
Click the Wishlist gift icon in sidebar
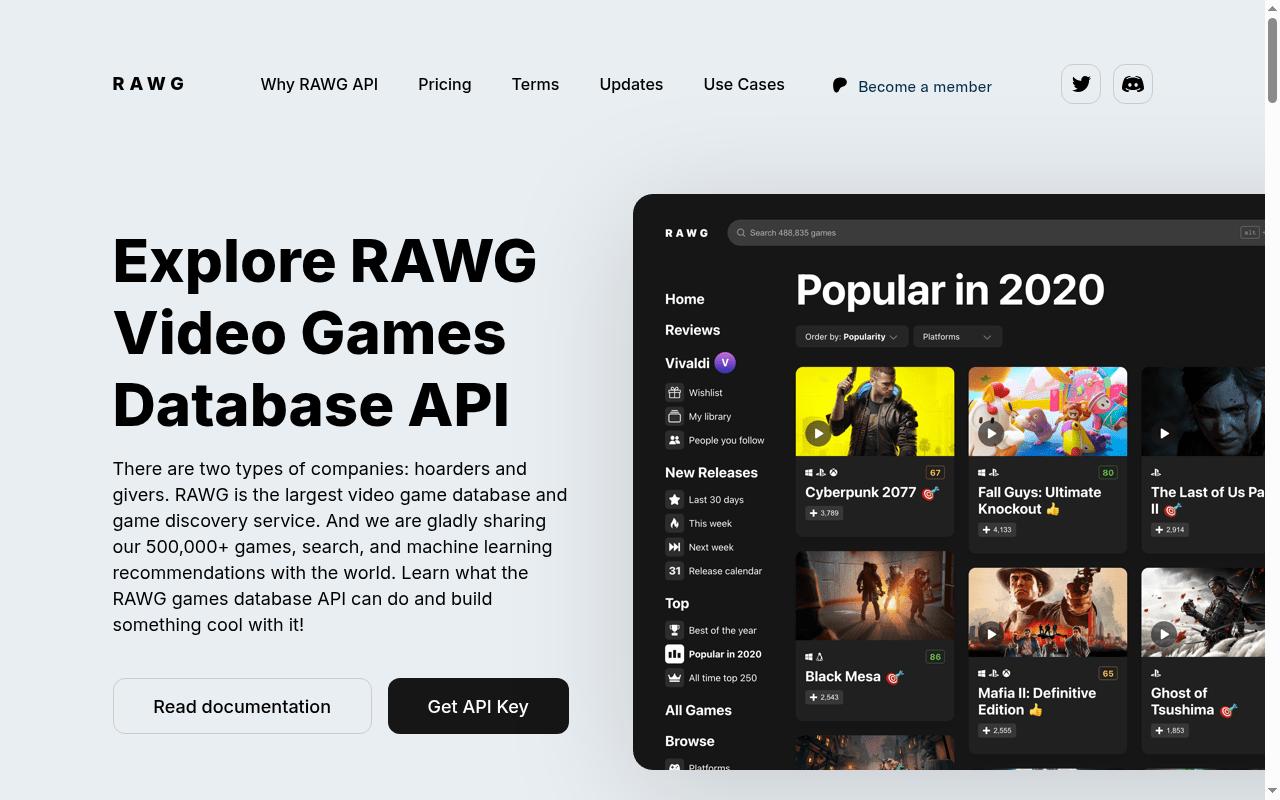pyautogui.click(x=674, y=392)
